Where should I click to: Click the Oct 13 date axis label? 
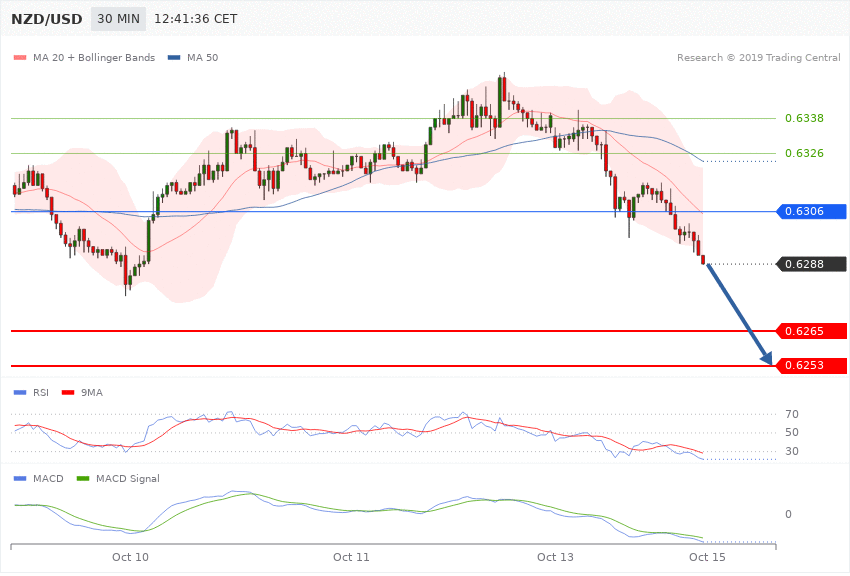click(555, 557)
